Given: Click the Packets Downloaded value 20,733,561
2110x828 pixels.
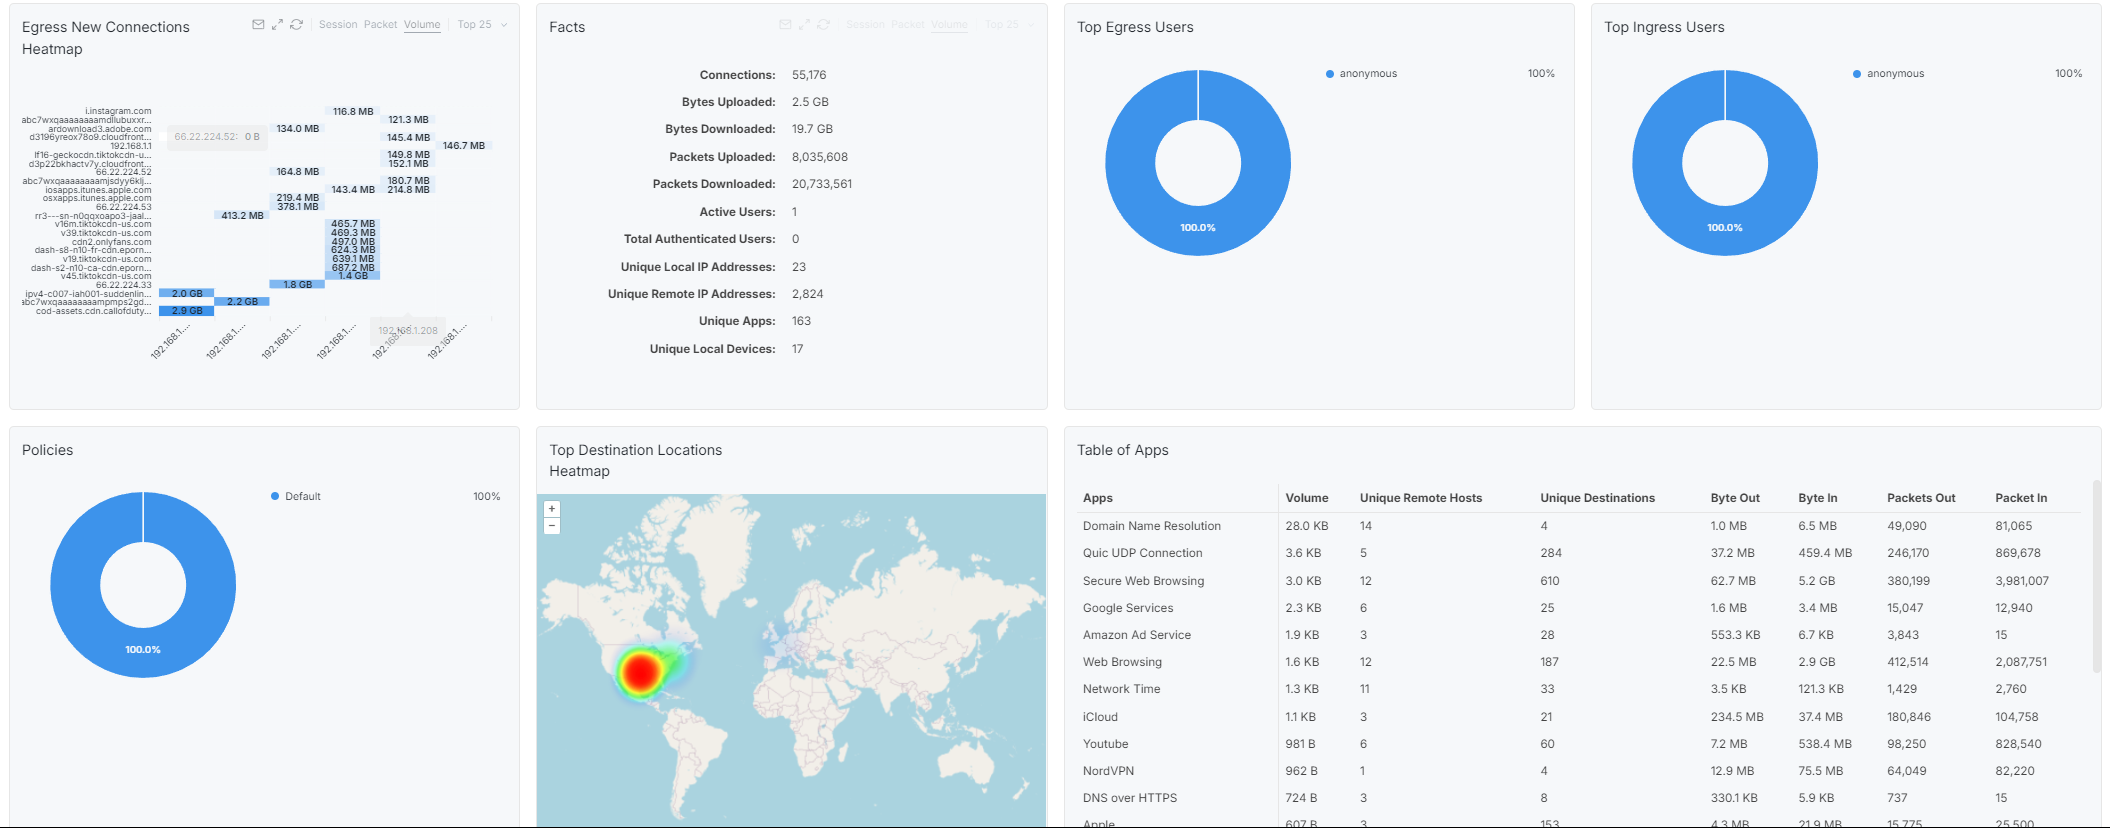Looking at the screenshot, I should point(822,184).
